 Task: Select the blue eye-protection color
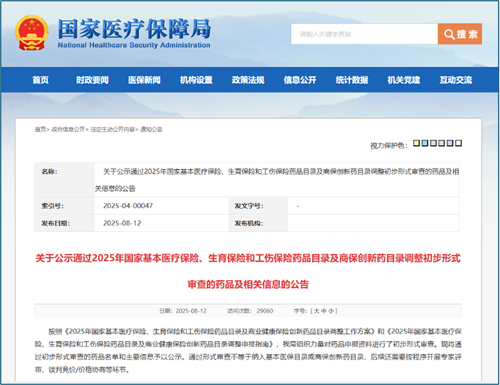click(425, 143)
